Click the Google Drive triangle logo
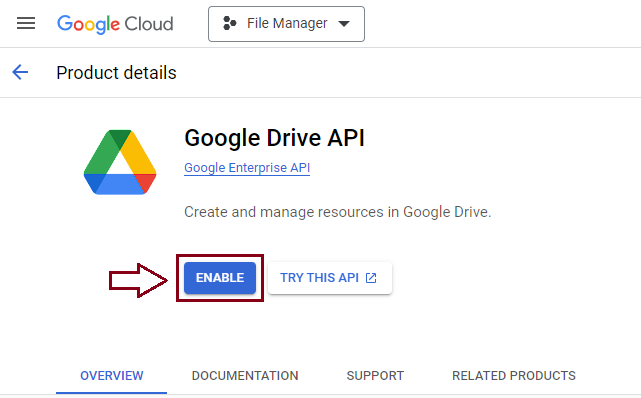Image resolution: width=641 pixels, height=398 pixels. click(120, 162)
